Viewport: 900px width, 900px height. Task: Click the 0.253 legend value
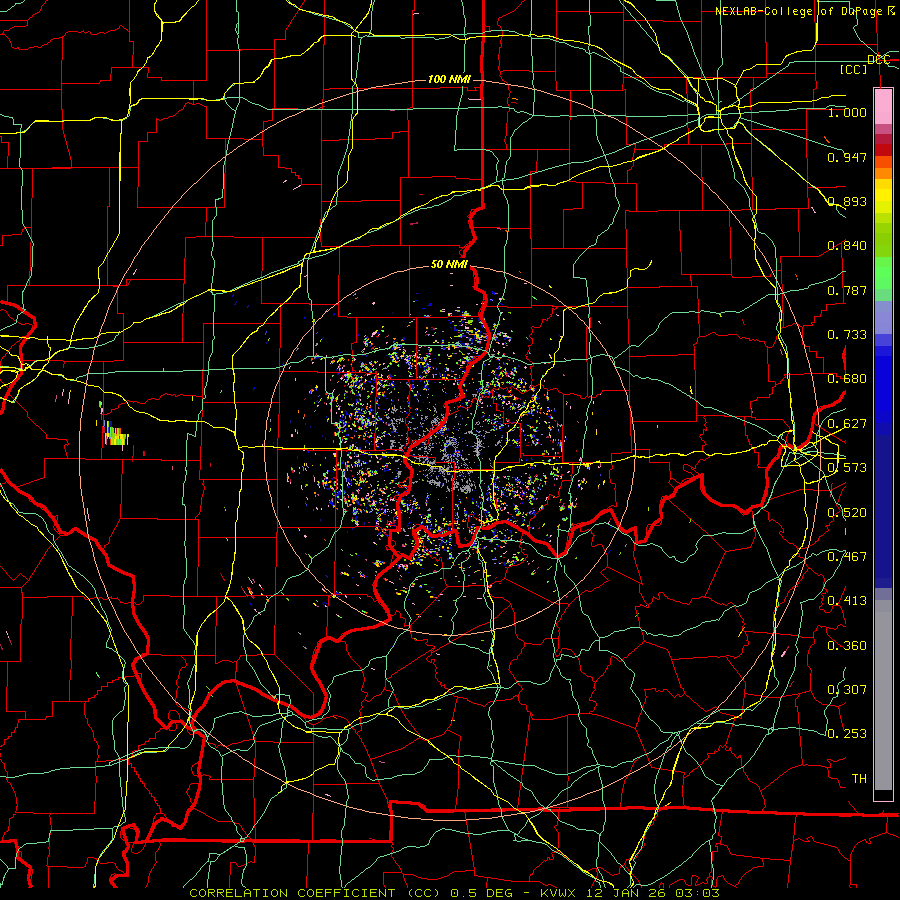click(x=847, y=734)
